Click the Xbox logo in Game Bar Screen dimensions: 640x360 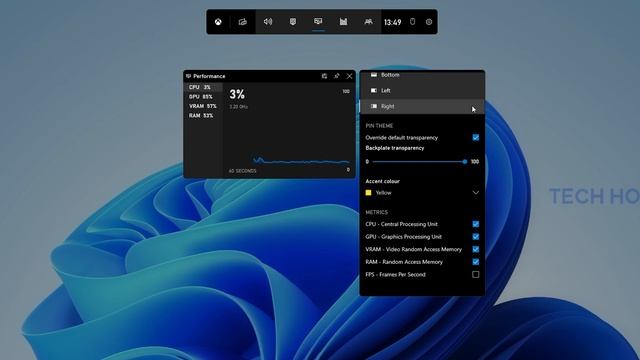218,22
